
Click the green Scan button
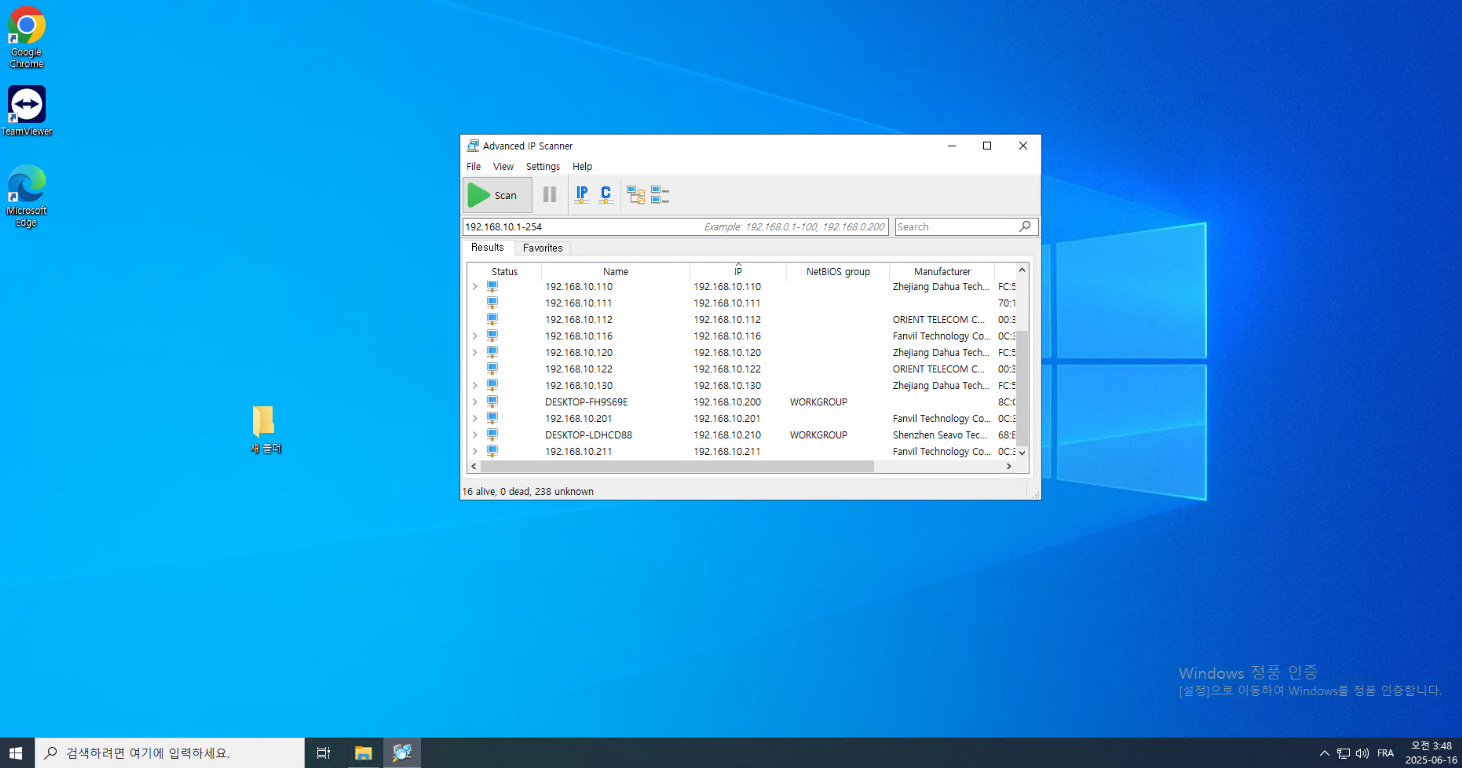click(x=497, y=195)
